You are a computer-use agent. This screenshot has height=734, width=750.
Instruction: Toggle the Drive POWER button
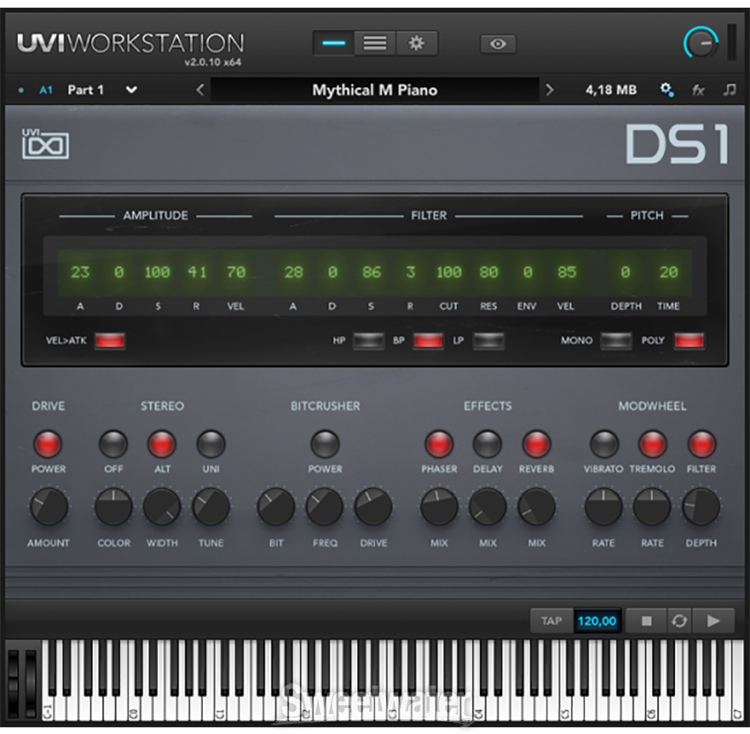[x=48, y=444]
